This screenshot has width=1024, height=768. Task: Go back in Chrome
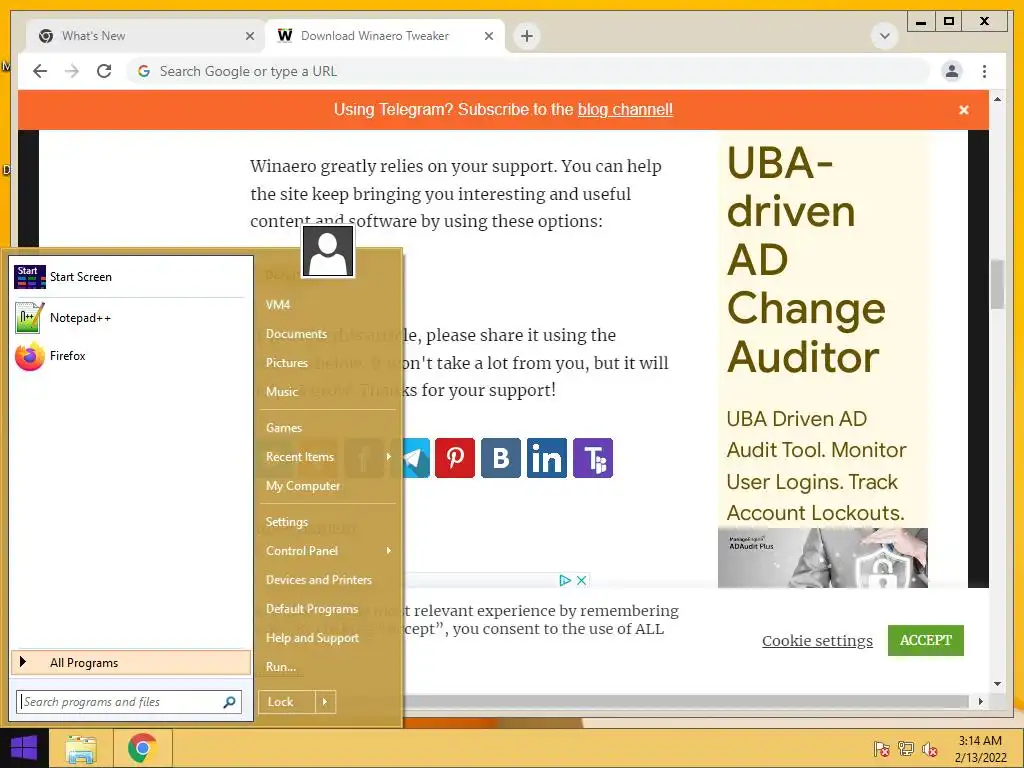[40, 71]
